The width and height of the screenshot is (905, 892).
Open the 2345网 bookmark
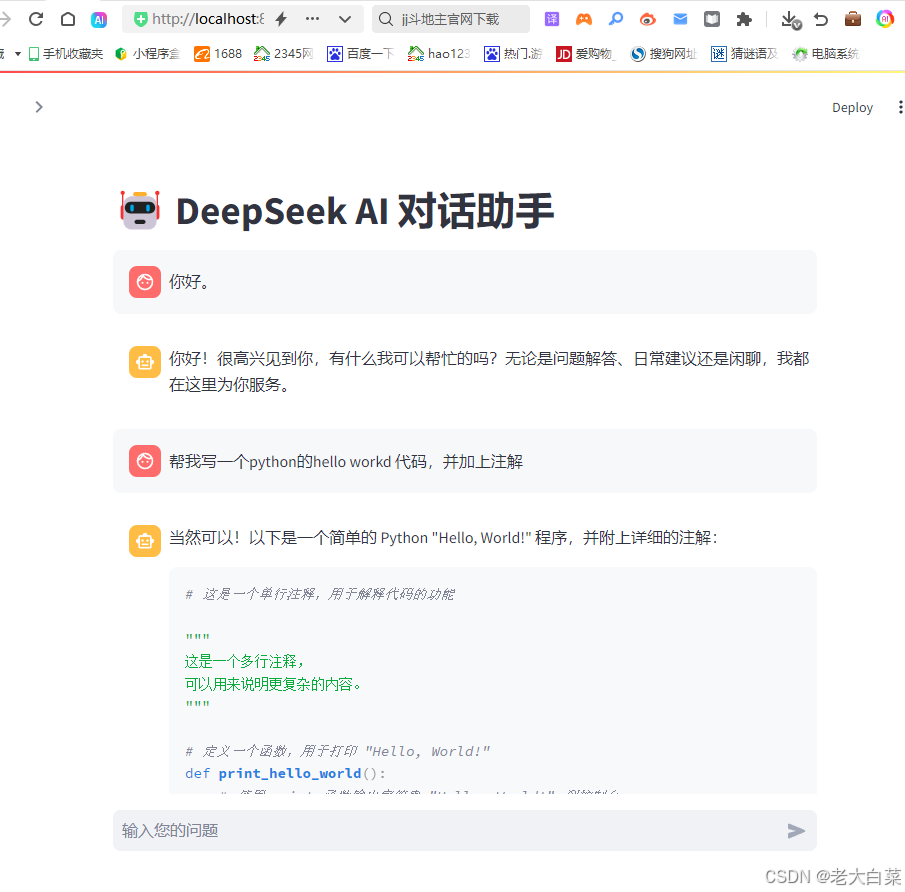(283, 54)
